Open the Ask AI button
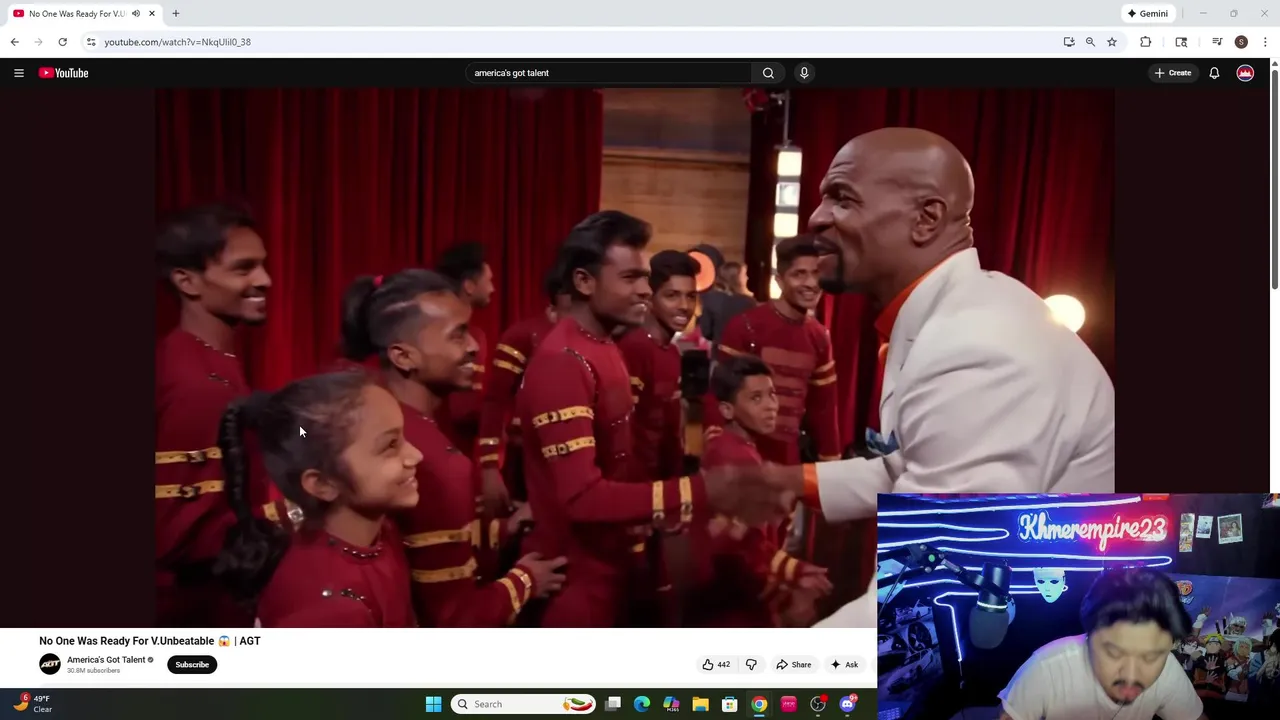 click(845, 664)
